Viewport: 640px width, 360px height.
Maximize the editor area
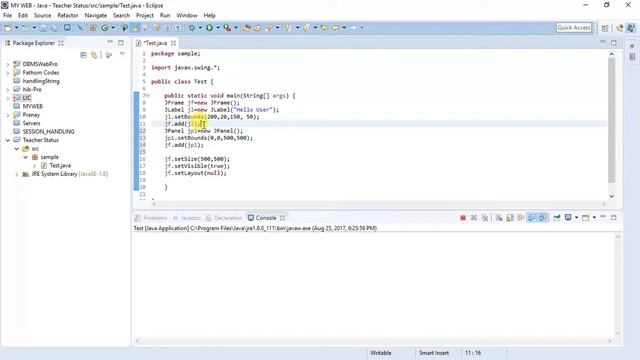point(614,42)
